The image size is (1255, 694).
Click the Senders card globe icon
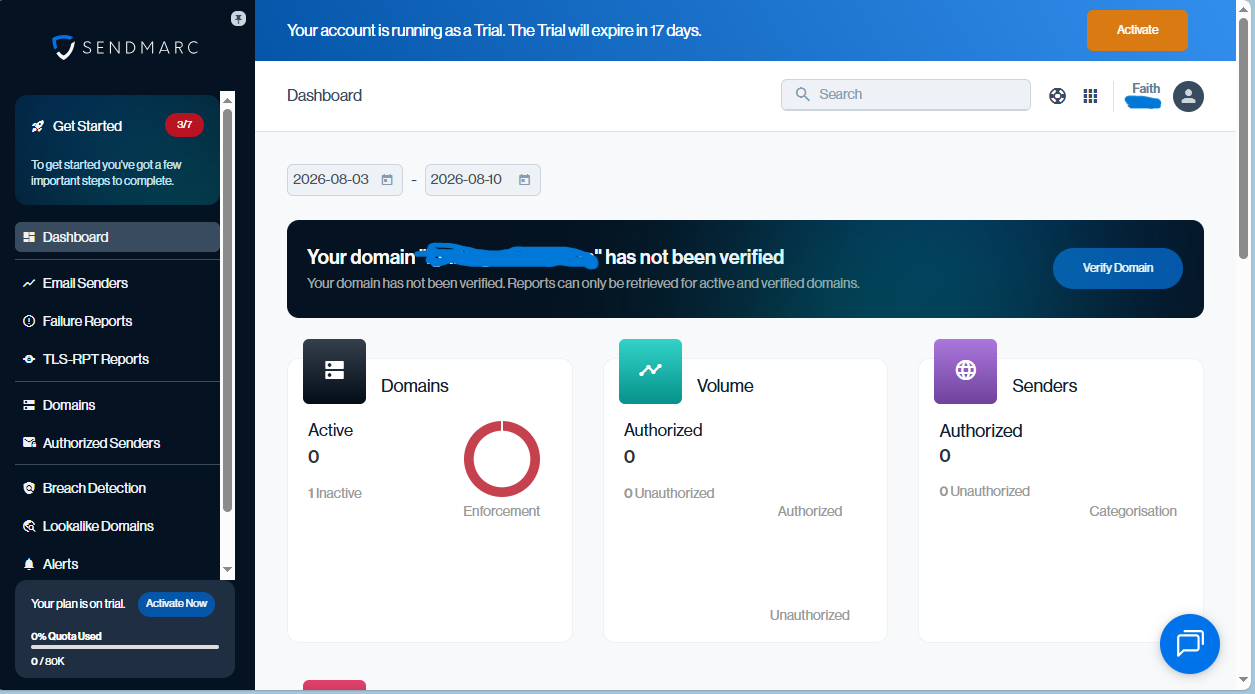coord(965,371)
